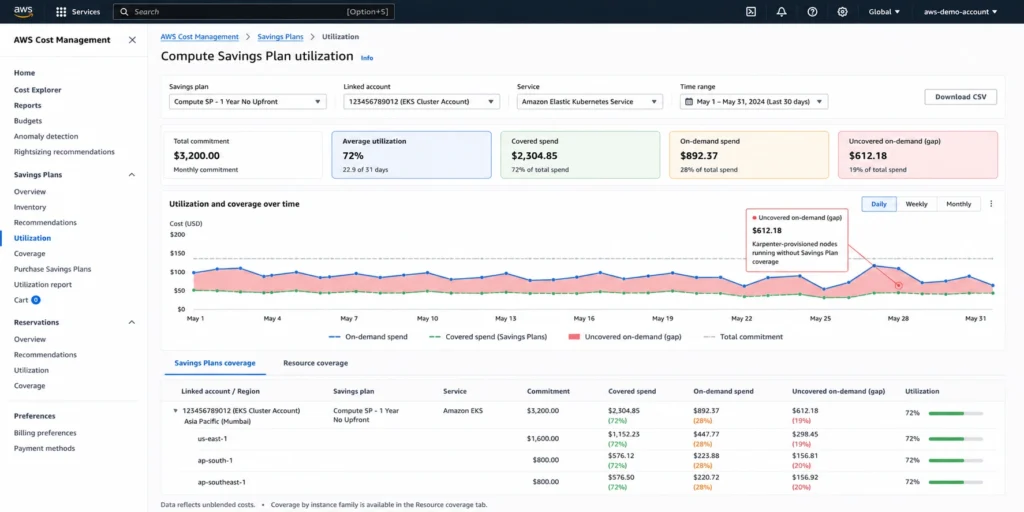Image resolution: width=1024 pixels, height=512 pixels.
Task: Open the Service dropdown
Action: tap(590, 102)
